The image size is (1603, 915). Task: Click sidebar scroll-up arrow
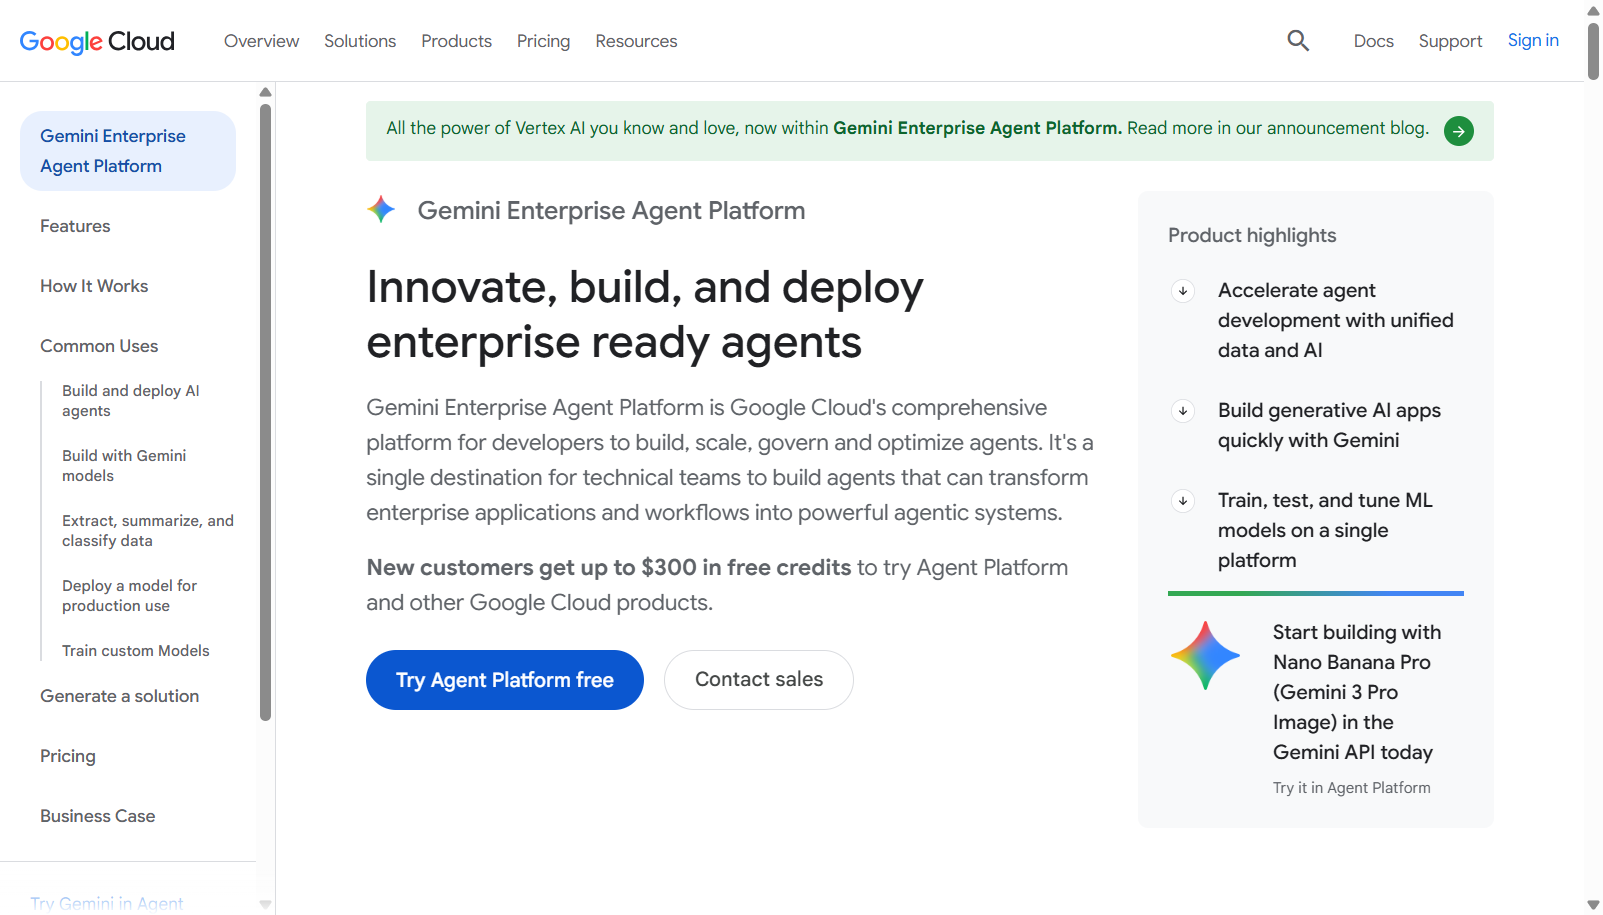pos(265,92)
